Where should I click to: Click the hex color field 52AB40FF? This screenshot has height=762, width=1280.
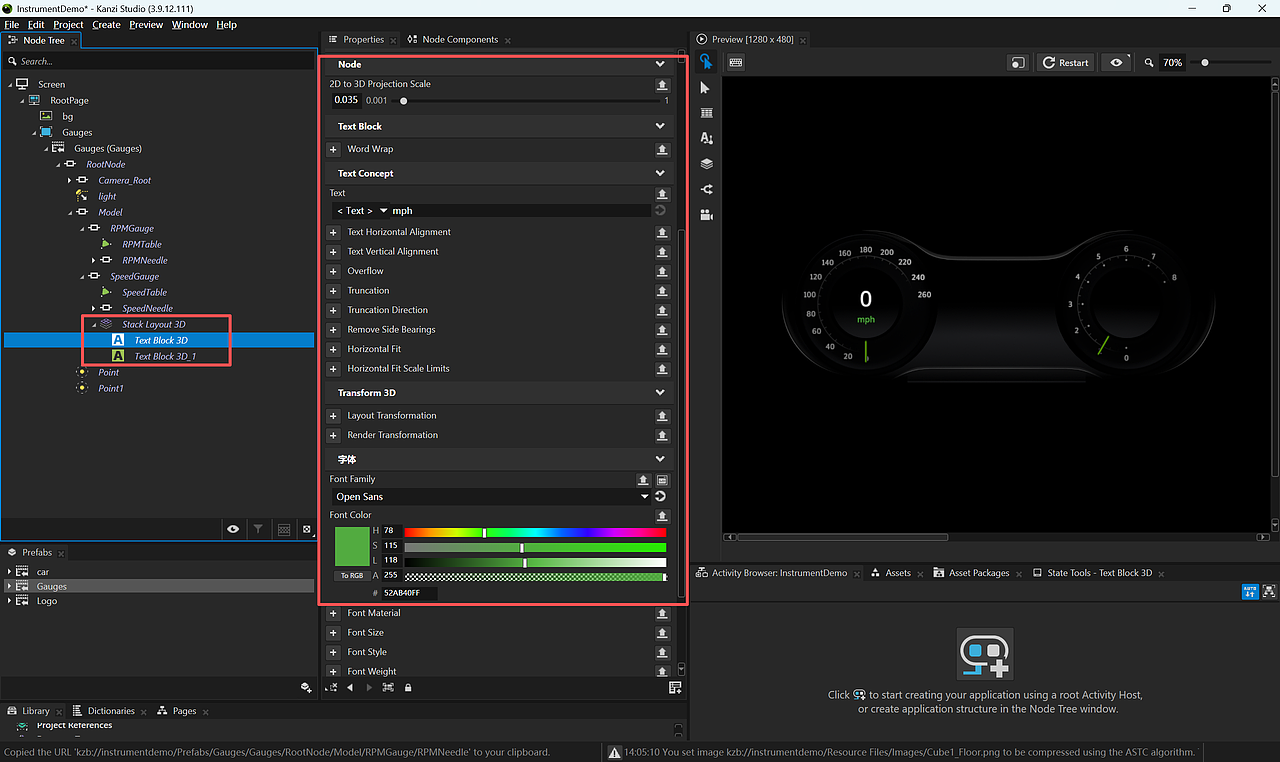(x=409, y=593)
